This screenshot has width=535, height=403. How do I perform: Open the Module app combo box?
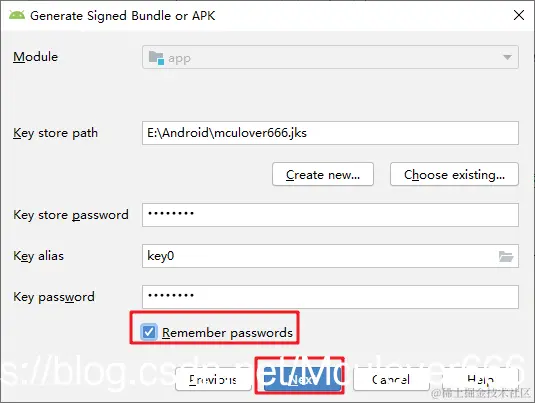330,57
